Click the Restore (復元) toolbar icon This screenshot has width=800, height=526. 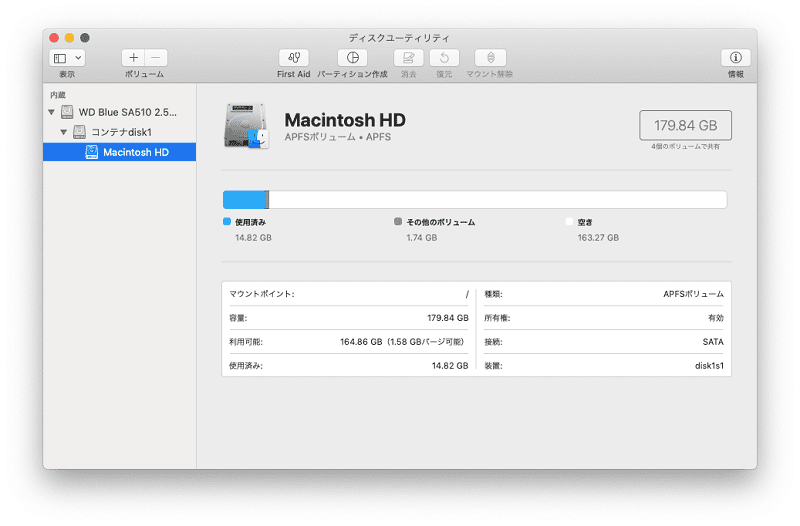(x=444, y=58)
